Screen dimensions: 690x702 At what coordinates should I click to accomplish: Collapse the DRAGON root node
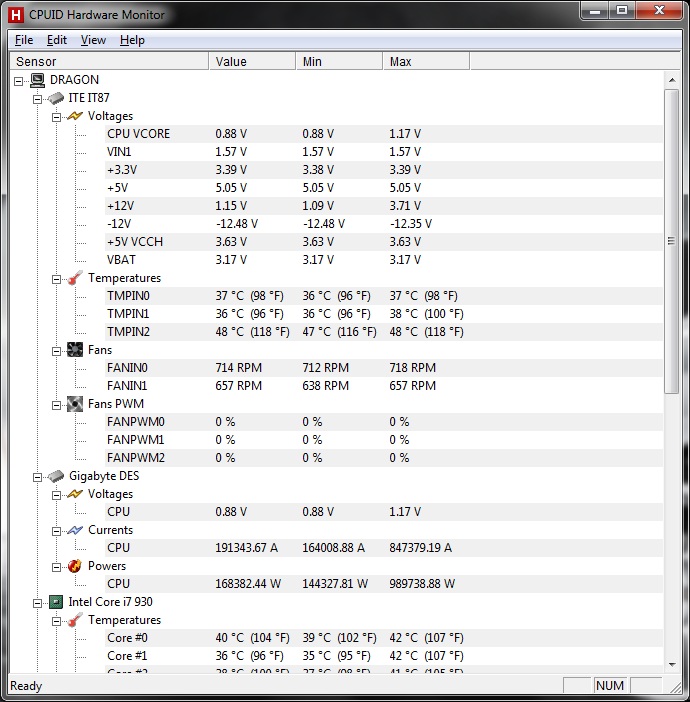click(18, 81)
